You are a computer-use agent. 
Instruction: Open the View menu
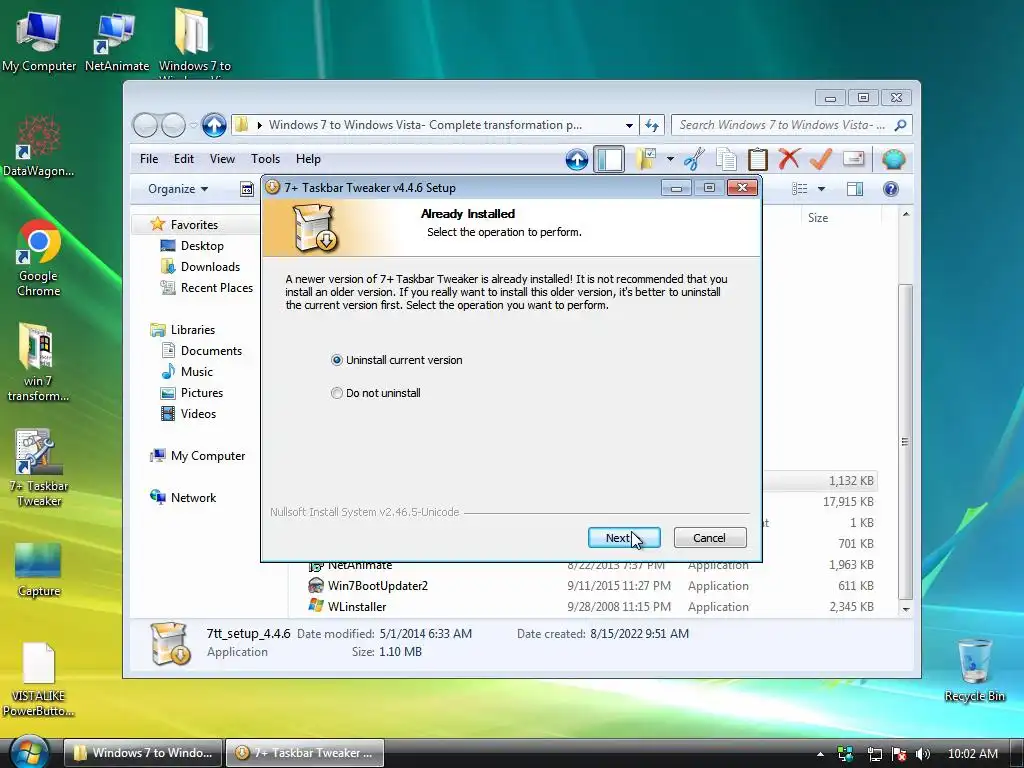(x=222, y=159)
